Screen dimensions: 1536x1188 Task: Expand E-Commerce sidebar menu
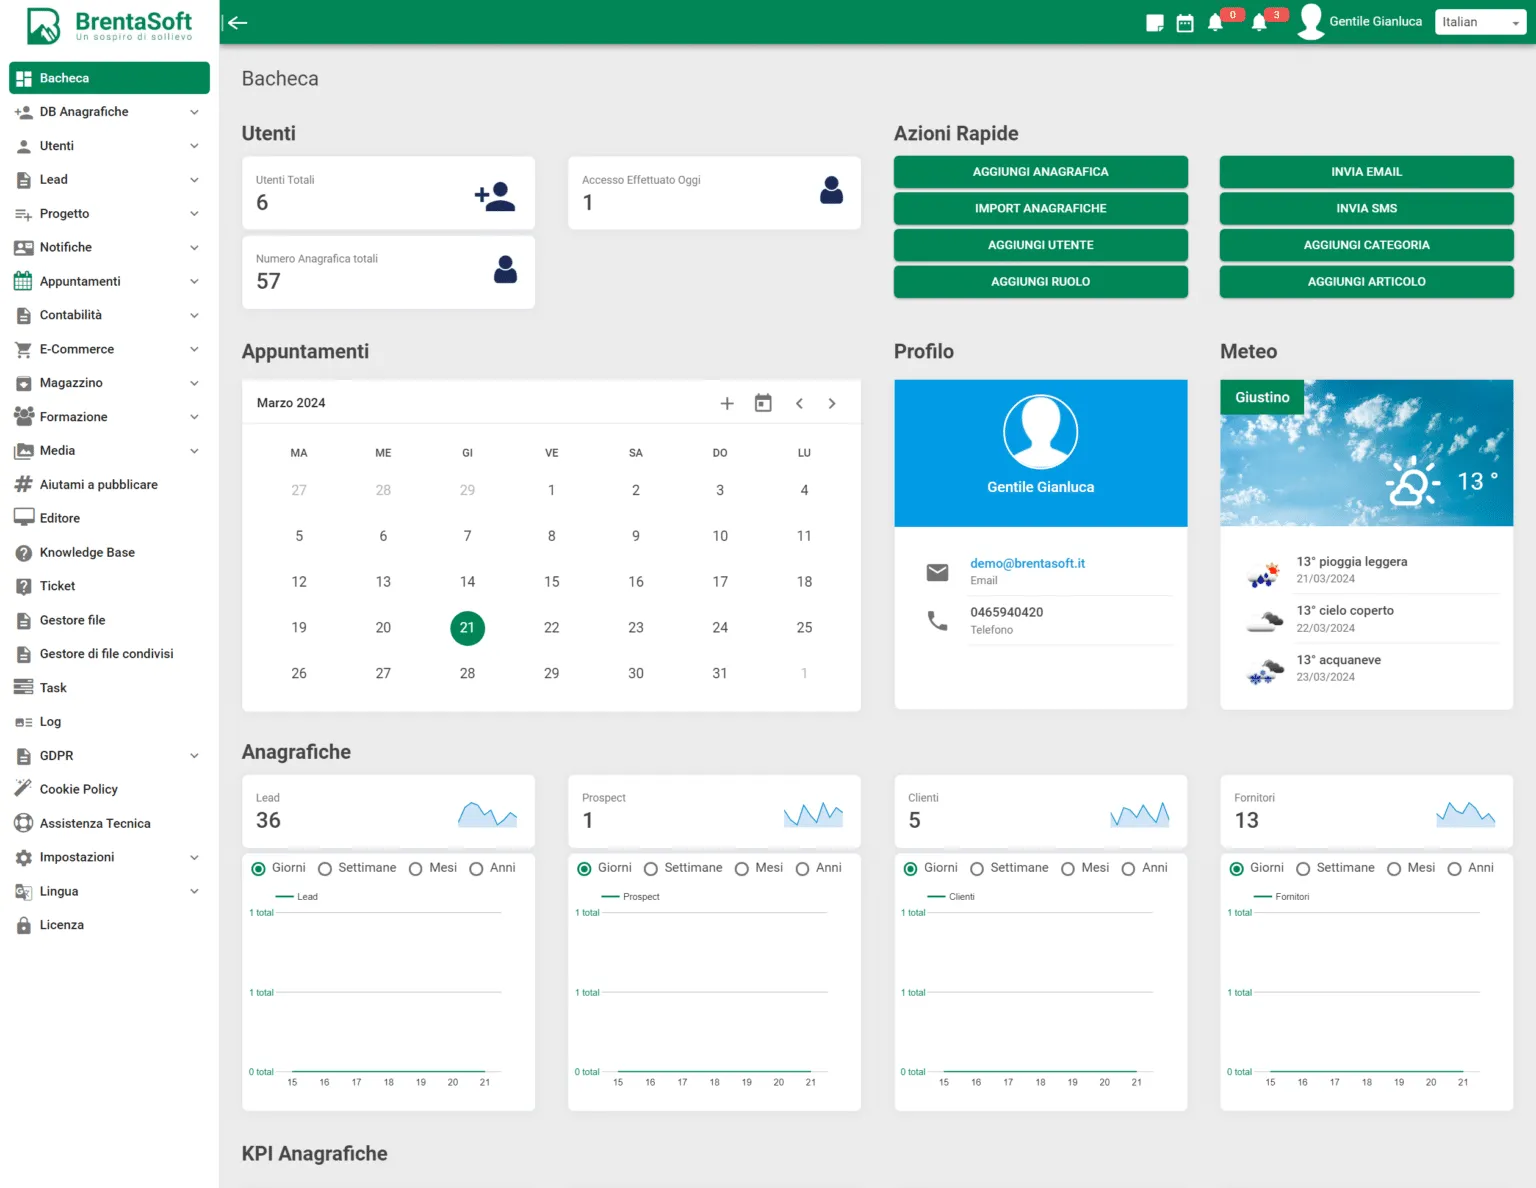110,349
